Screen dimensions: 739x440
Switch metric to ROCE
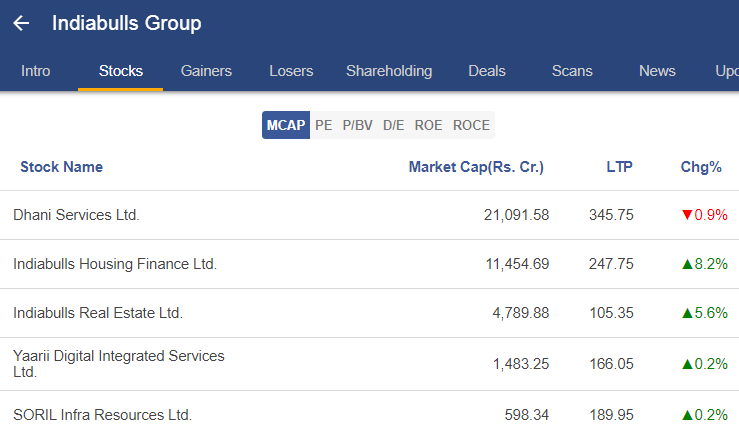471,125
